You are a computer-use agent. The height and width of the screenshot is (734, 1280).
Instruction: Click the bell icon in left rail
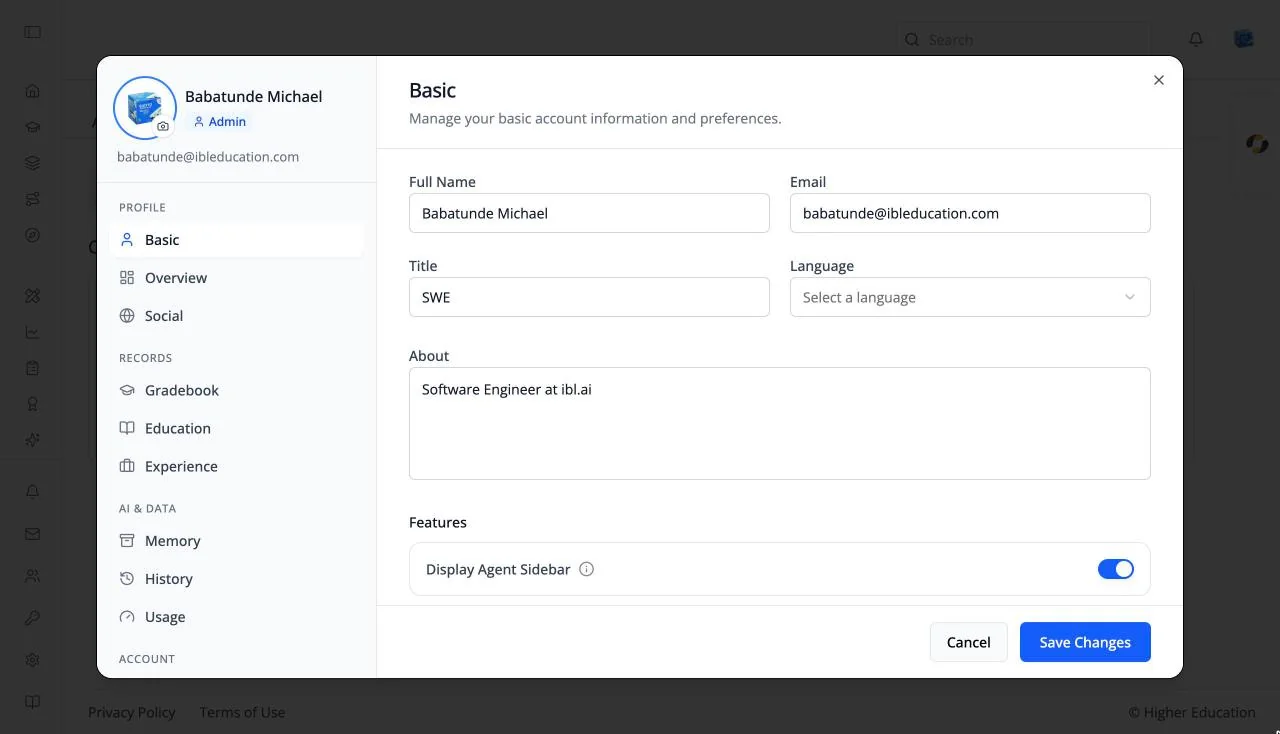pos(33,492)
